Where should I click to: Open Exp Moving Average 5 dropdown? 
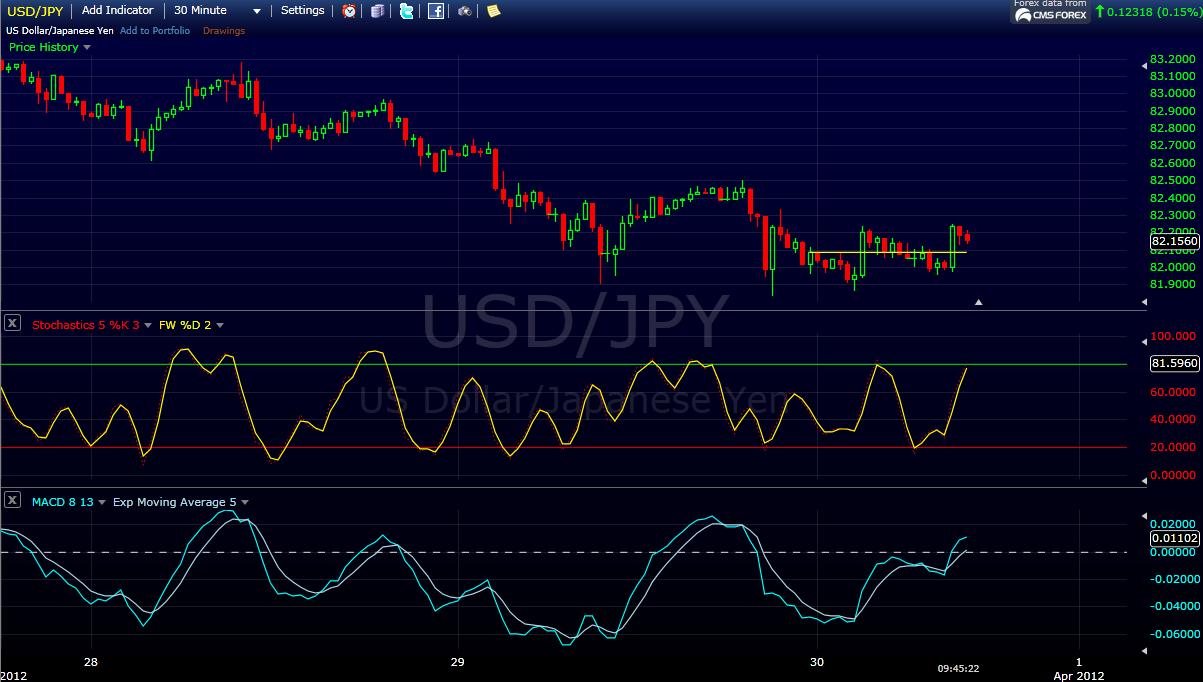click(245, 503)
